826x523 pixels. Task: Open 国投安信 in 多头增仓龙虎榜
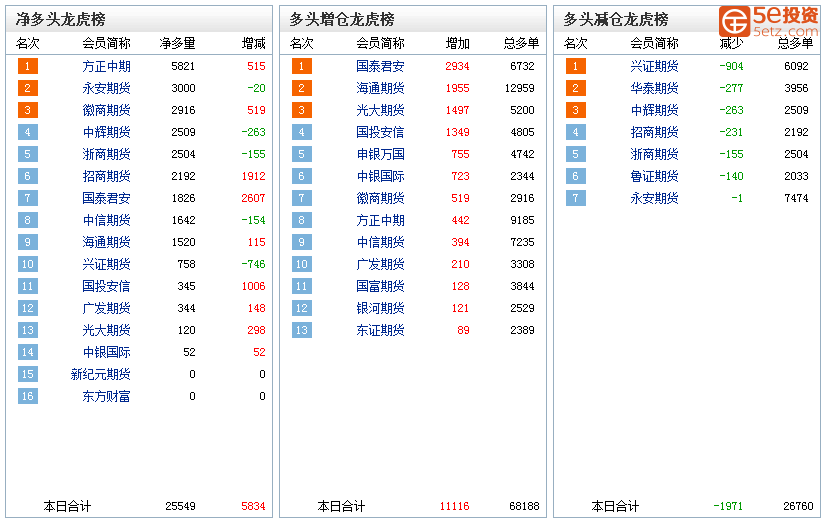(380, 132)
